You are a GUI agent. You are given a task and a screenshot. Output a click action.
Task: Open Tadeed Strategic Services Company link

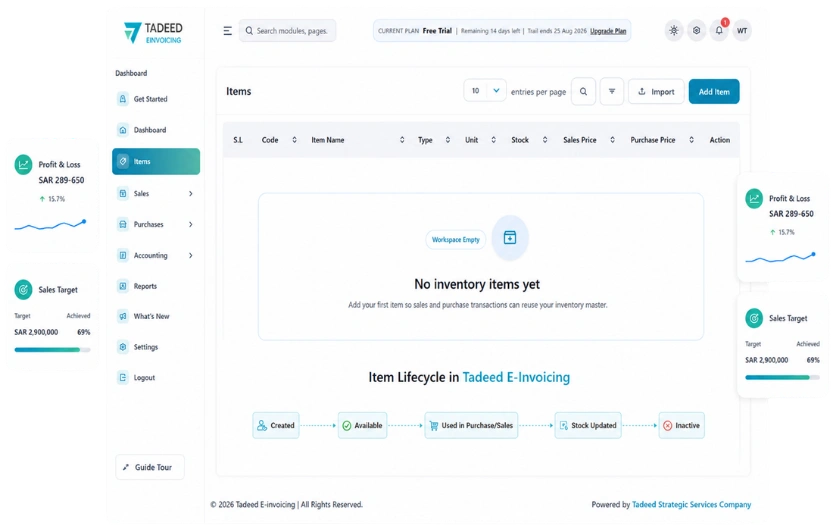click(x=692, y=504)
